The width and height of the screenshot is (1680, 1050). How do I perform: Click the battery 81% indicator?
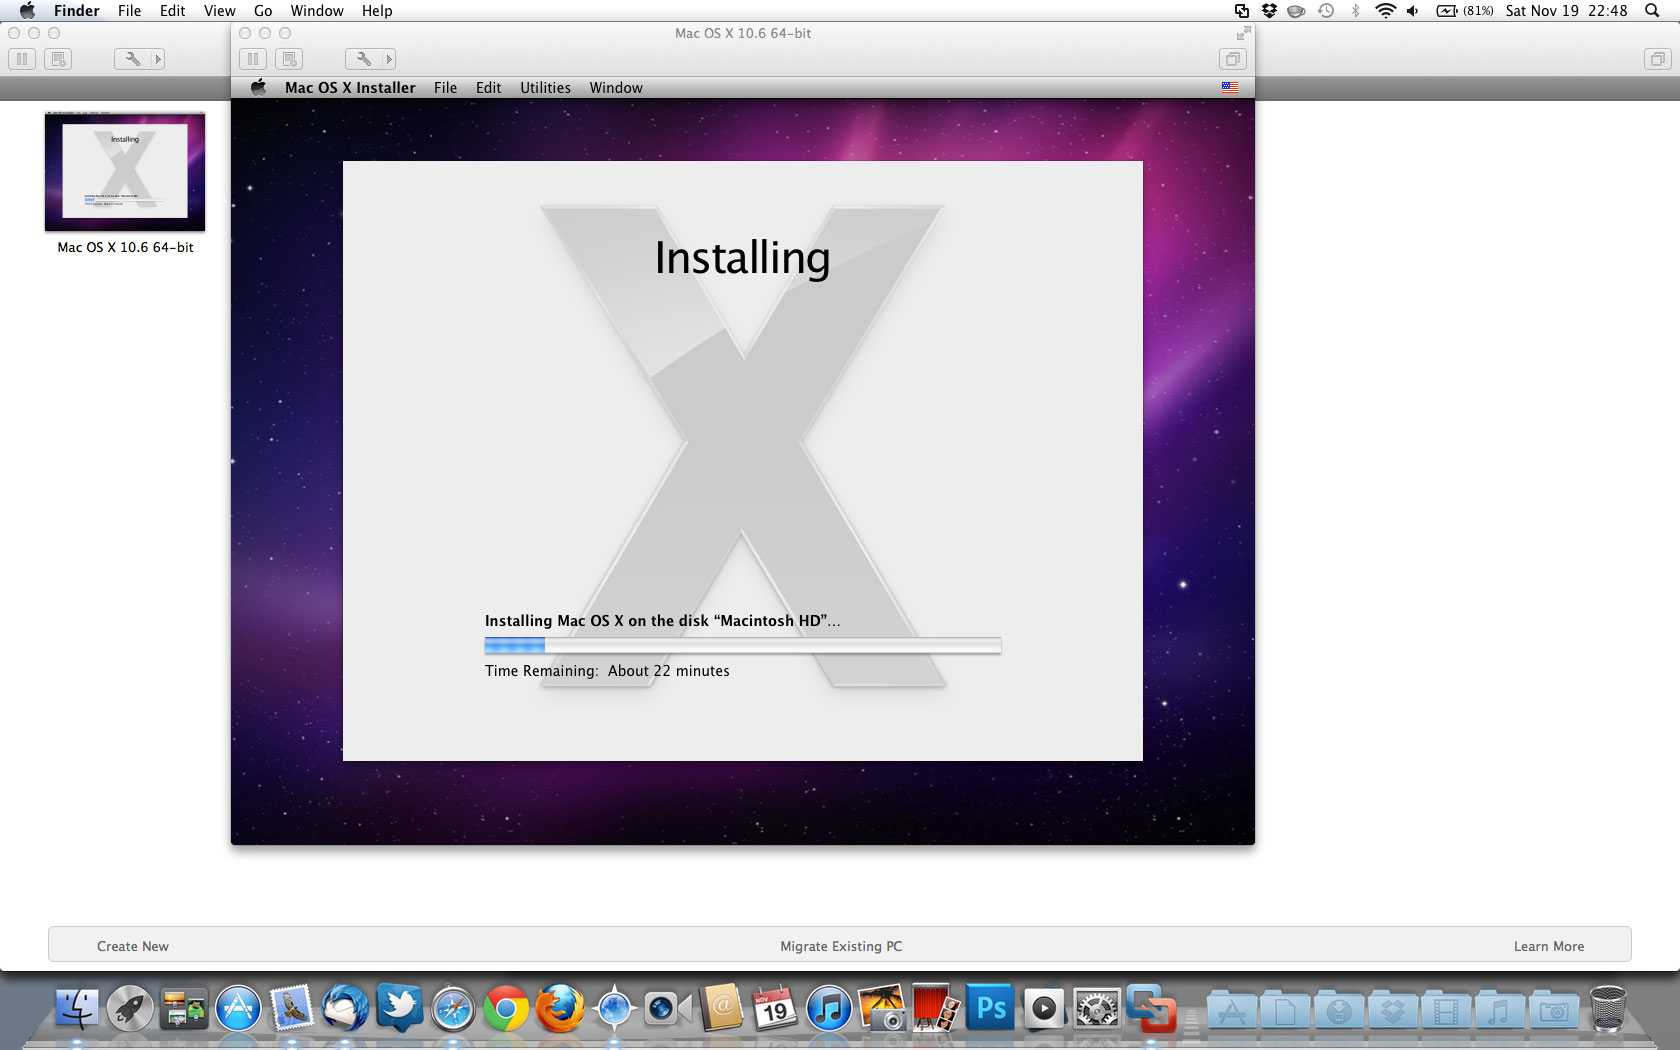pyautogui.click(x=1465, y=11)
